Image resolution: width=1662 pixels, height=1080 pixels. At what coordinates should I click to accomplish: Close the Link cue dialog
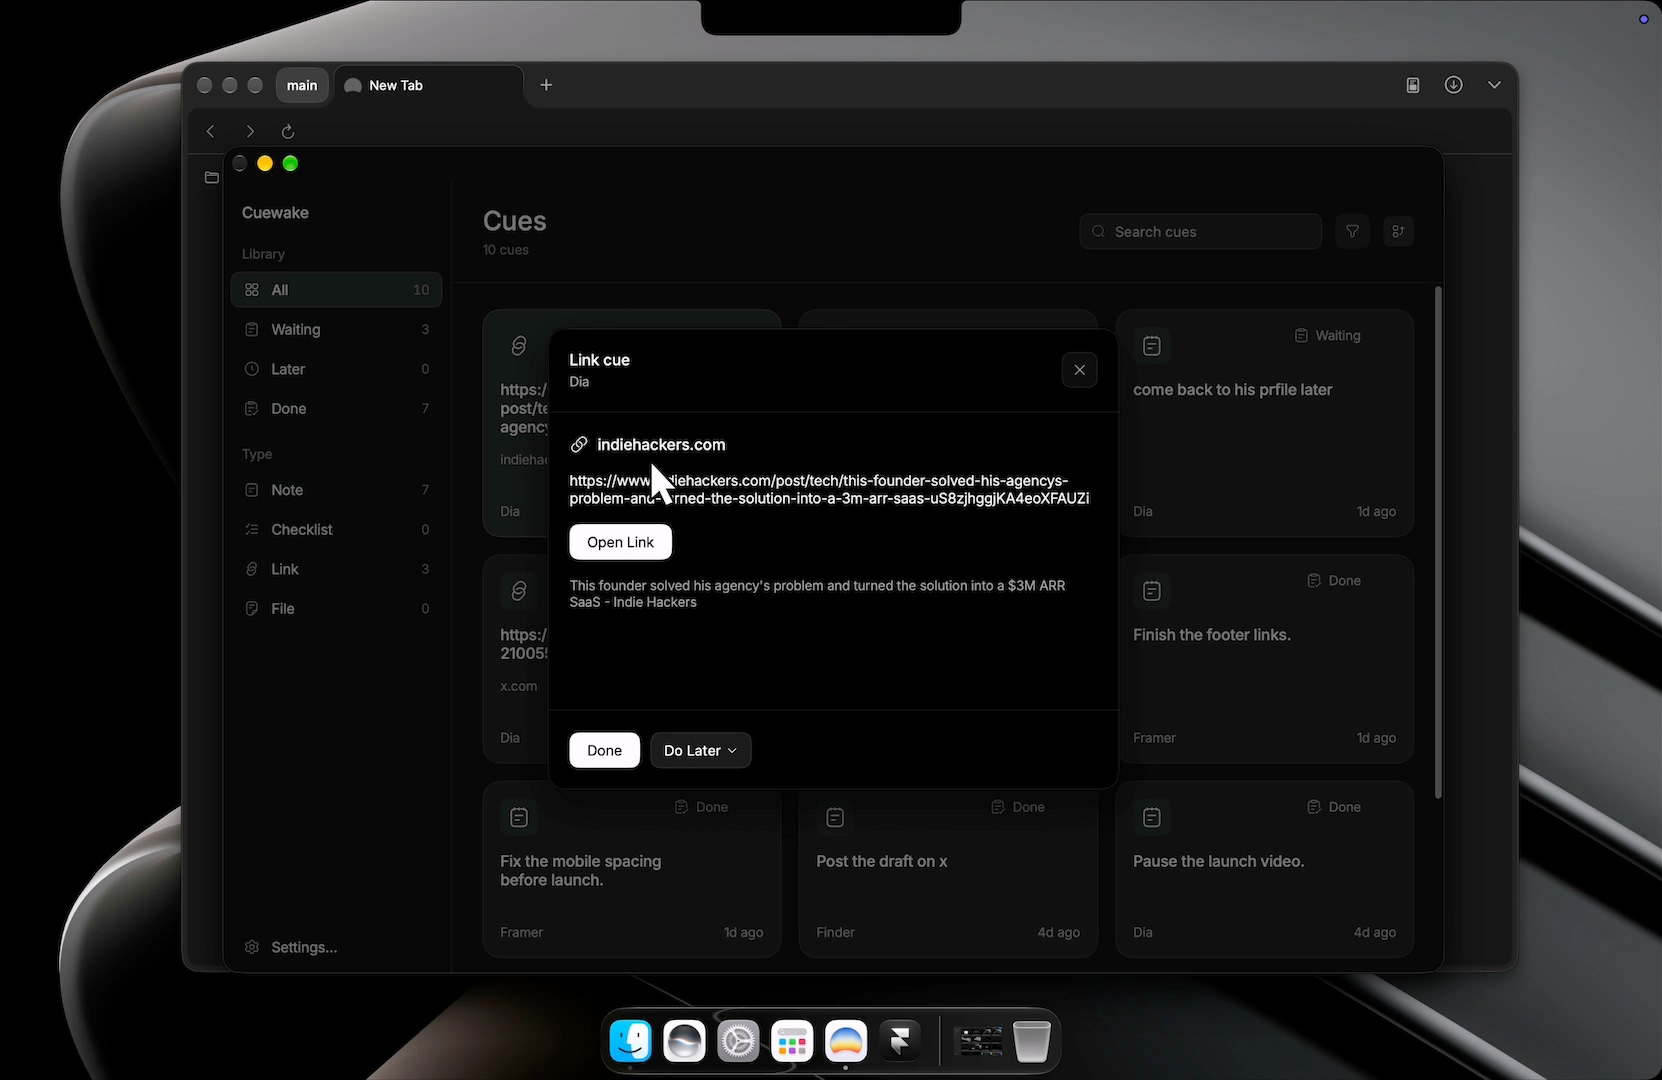click(1079, 370)
